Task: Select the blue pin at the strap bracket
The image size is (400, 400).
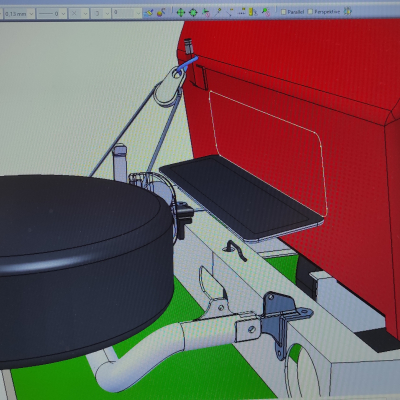Action: pyautogui.click(x=187, y=65)
